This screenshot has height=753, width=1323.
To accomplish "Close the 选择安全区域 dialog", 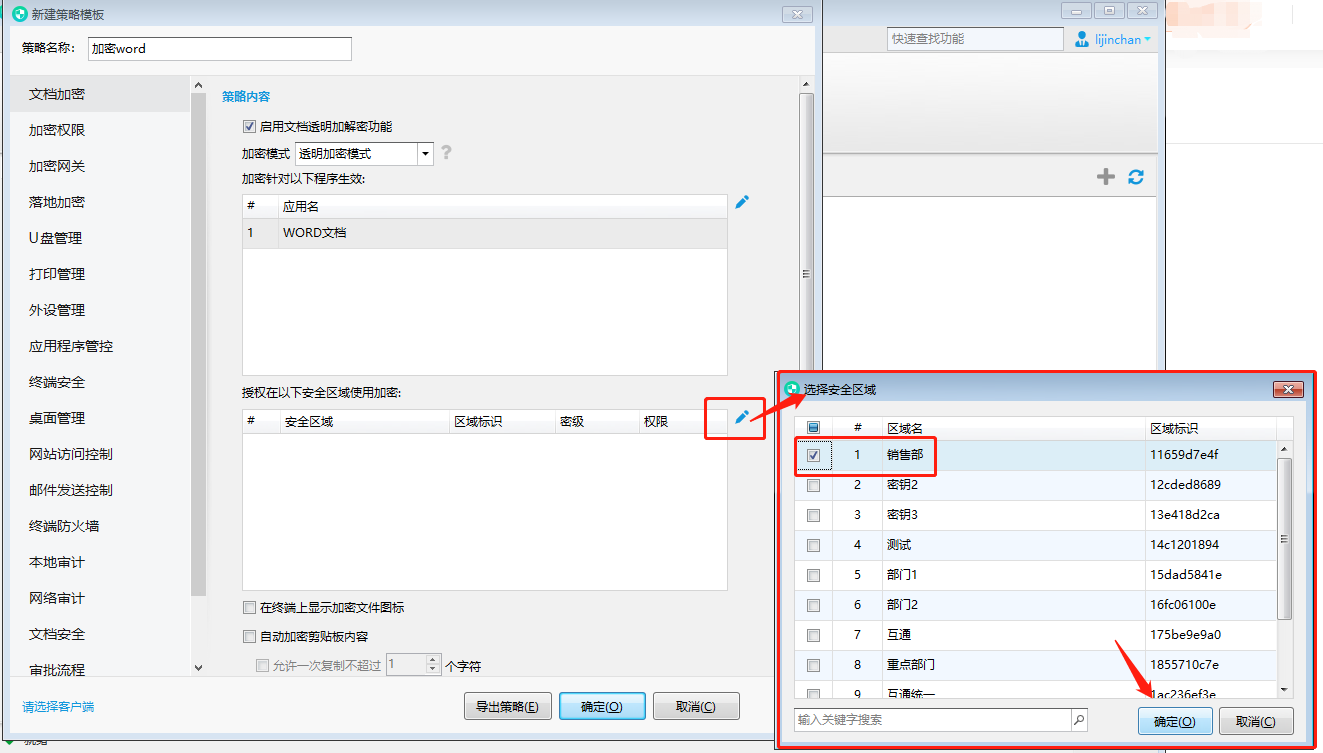I will pyautogui.click(x=1288, y=389).
